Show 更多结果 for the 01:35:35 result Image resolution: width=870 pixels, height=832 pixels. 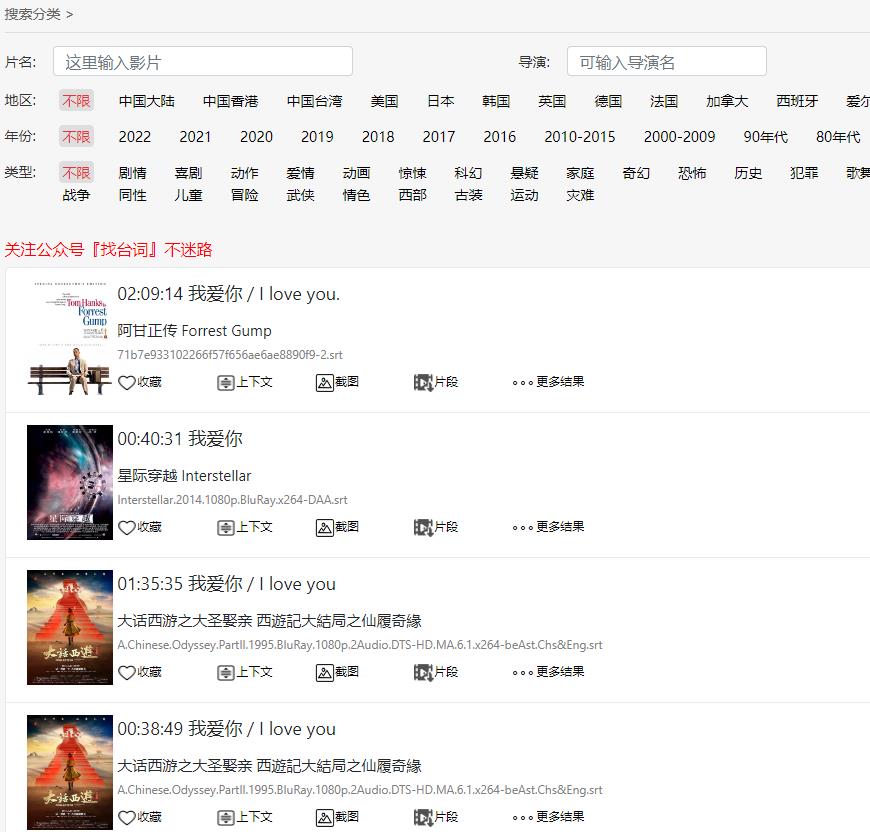pyautogui.click(x=523, y=672)
